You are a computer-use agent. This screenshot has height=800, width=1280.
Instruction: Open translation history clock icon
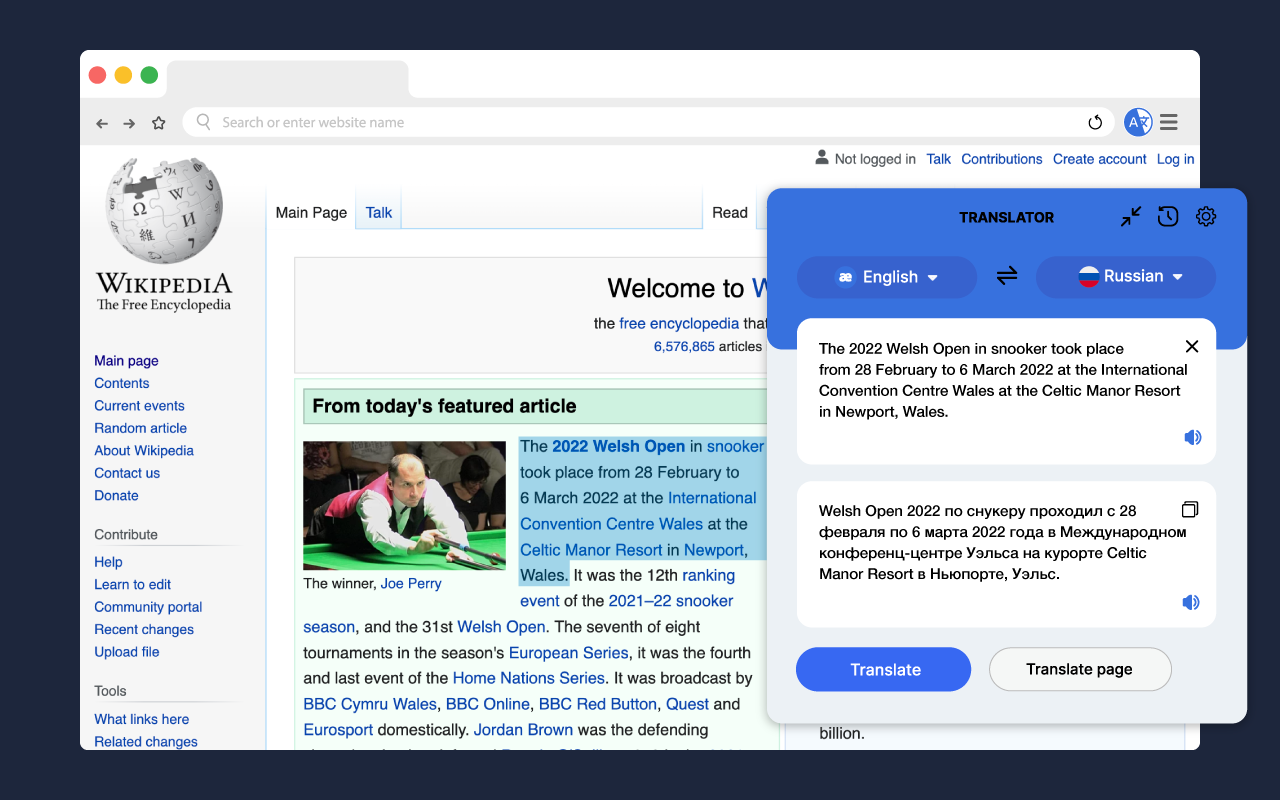pyautogui.click(x=1168, y=217)
